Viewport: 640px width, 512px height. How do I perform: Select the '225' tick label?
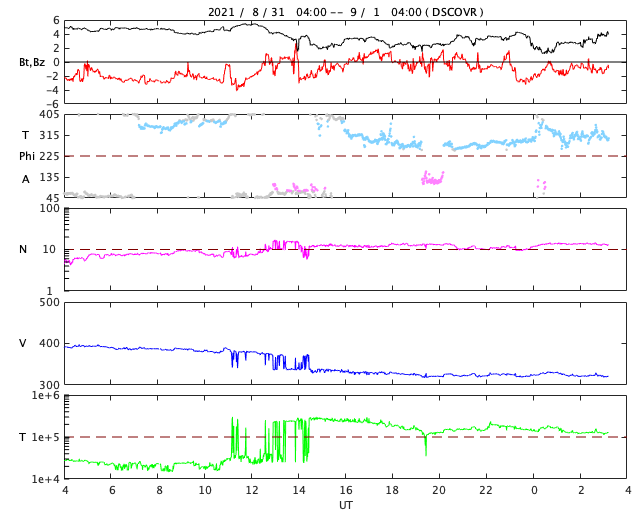[x=49, y=156]
